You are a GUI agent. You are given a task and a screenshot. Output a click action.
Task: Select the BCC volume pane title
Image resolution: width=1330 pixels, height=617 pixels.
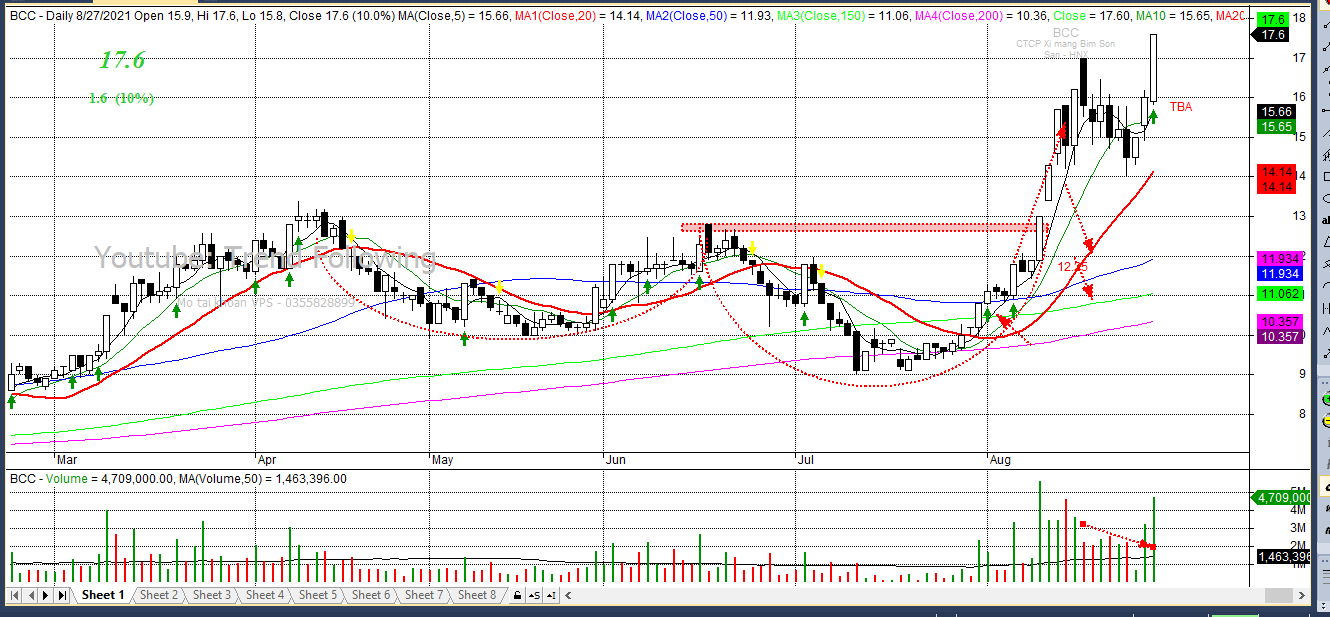pos(178,479)
